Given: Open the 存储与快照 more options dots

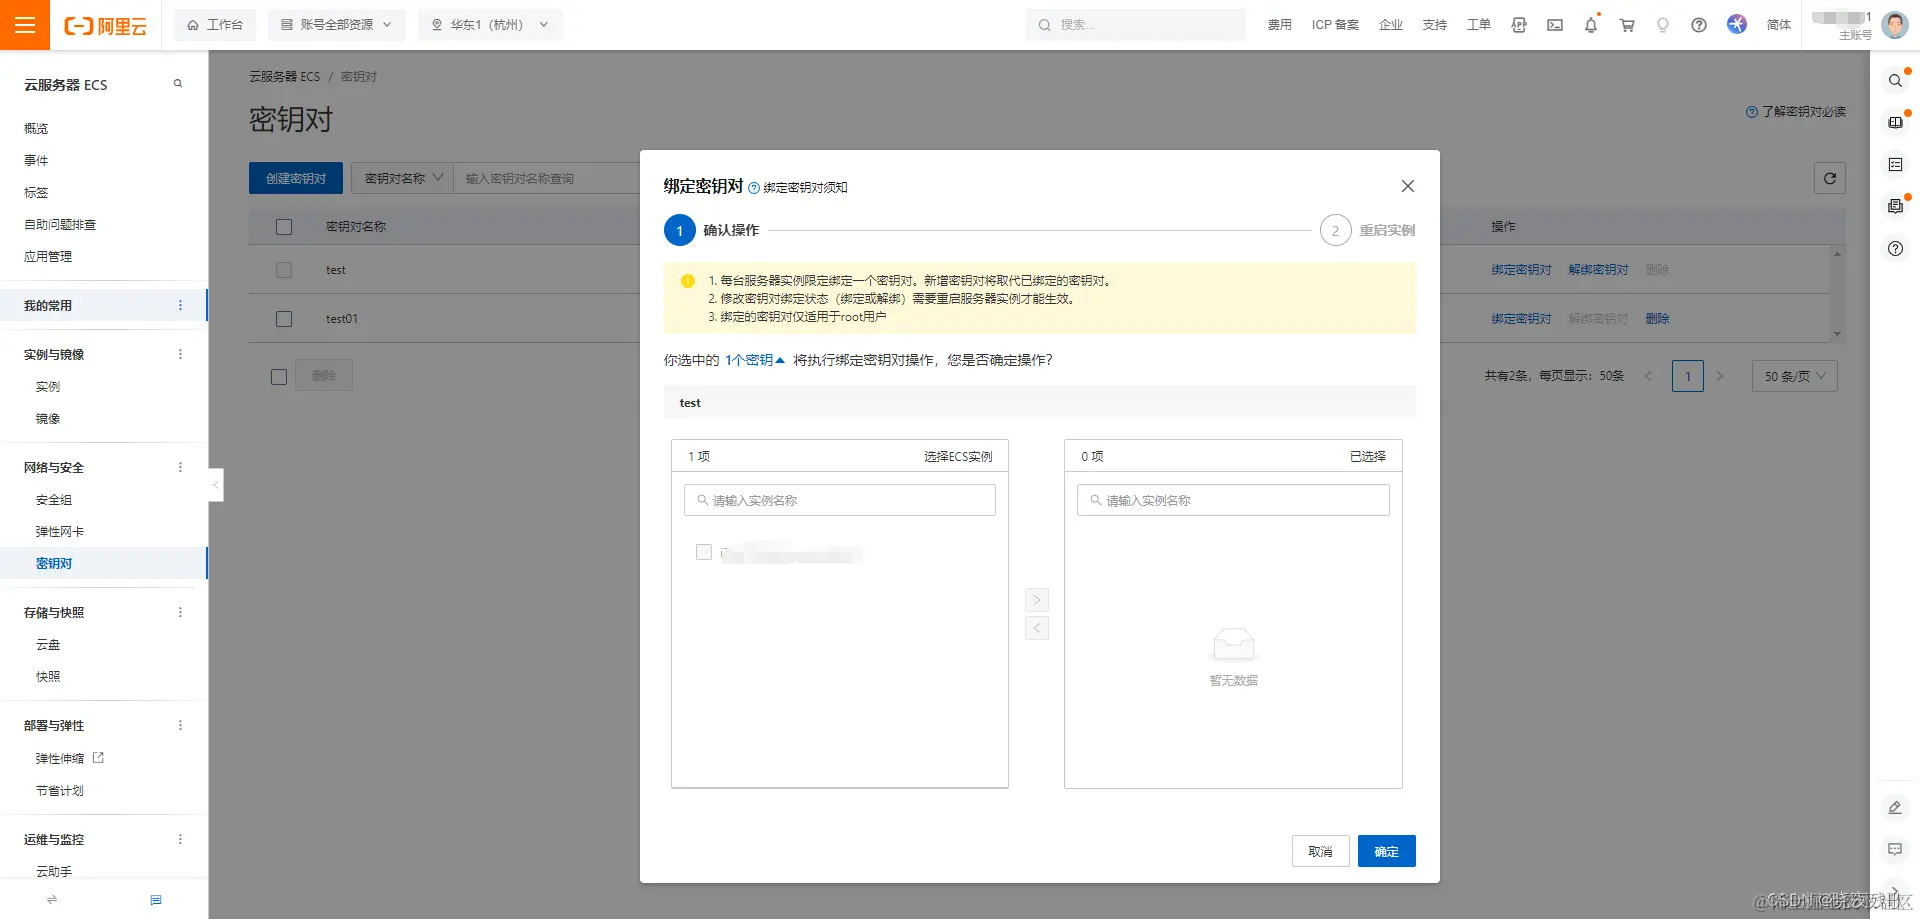Looking at the screenshot, I should (x=180, y=612).
